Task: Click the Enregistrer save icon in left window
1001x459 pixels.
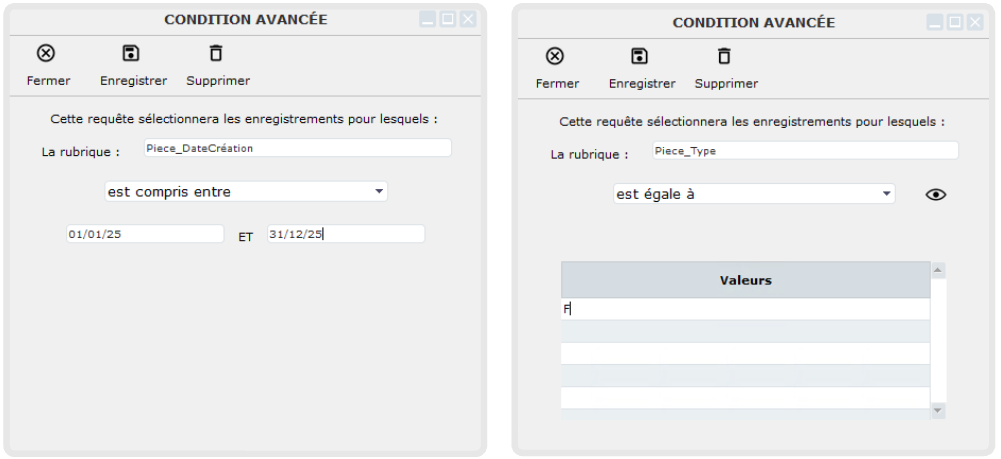Action: pyautogui.click(x=131, y=53)
